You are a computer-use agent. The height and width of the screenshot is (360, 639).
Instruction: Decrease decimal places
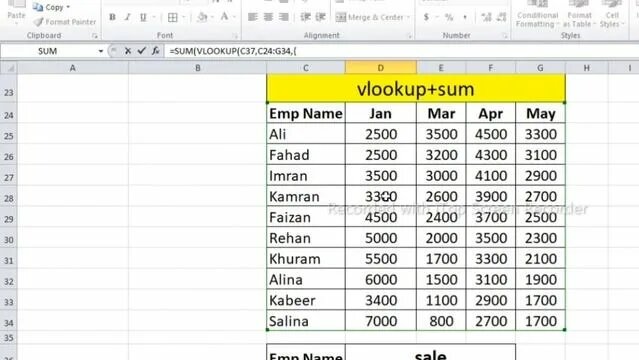(x=502, y=17)
